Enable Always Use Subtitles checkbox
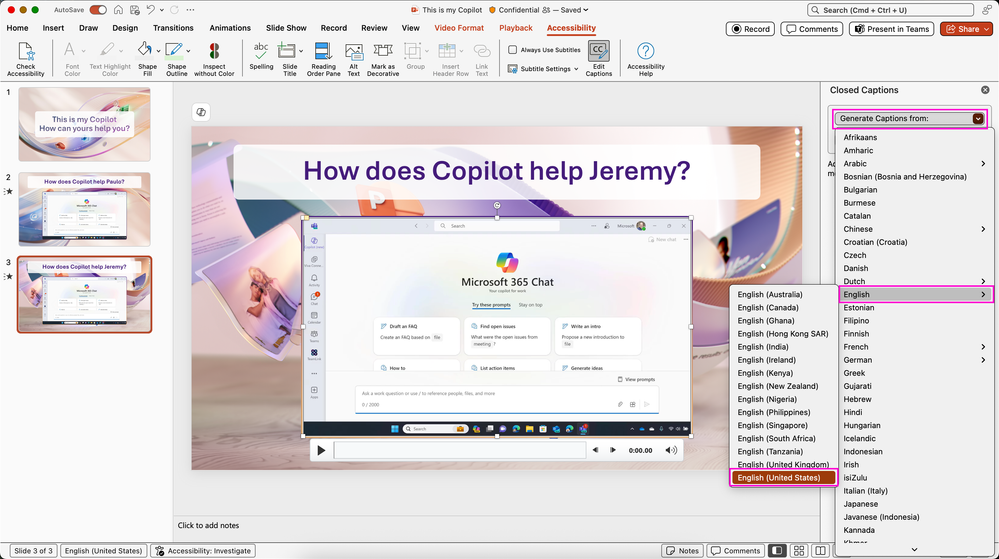This screenshot has width=999, height=559. 513,50
